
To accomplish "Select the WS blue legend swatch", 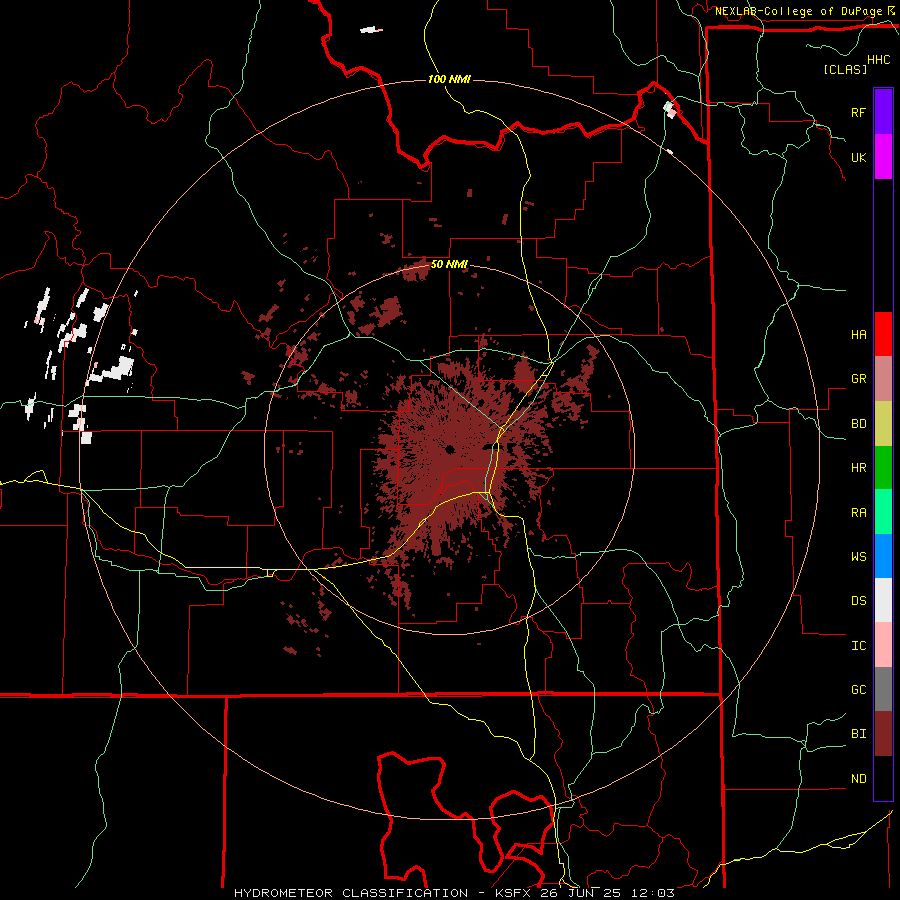I will pyautogui.click(x=883, y=556).
